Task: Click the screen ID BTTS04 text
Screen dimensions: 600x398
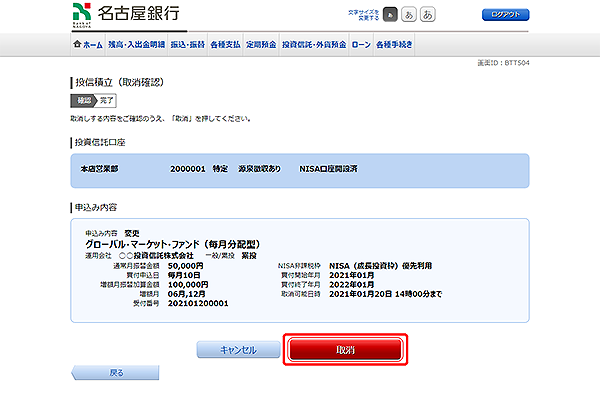Action: tap(503, 63)
